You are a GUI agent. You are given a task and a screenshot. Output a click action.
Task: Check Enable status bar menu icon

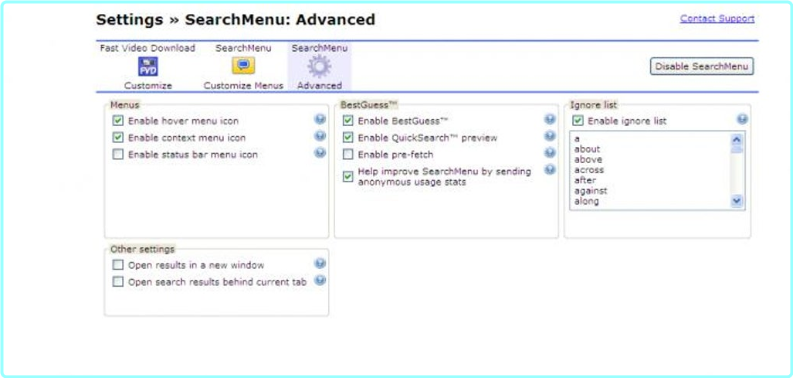click(x=118, y=154)
